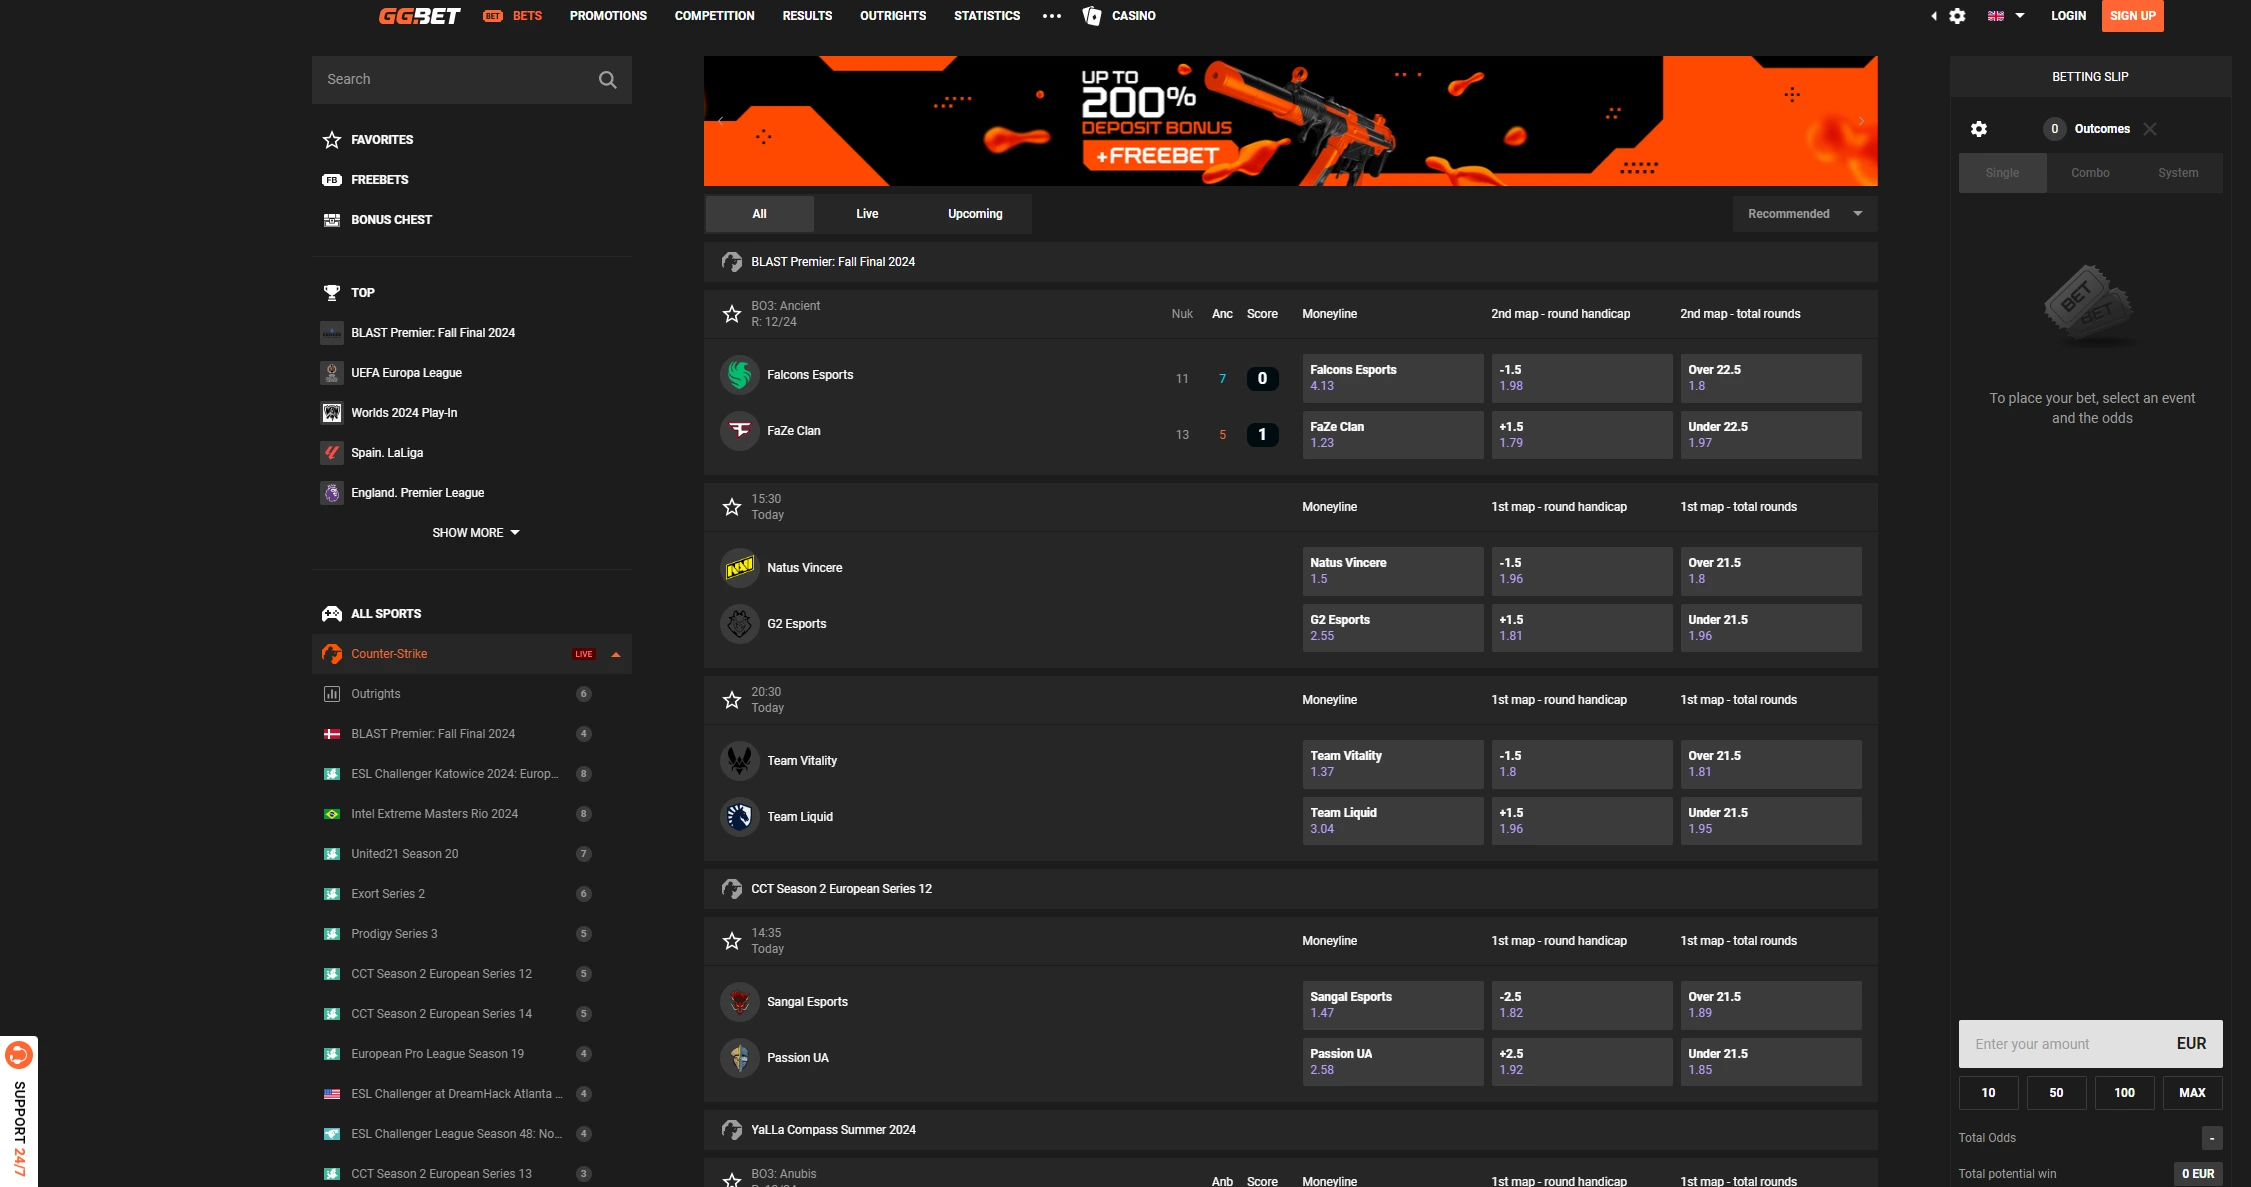Click the top bar settings gear icon
This screenshot has height=1187, width=2251.
pyautogui.click(x=1957, y=16)
